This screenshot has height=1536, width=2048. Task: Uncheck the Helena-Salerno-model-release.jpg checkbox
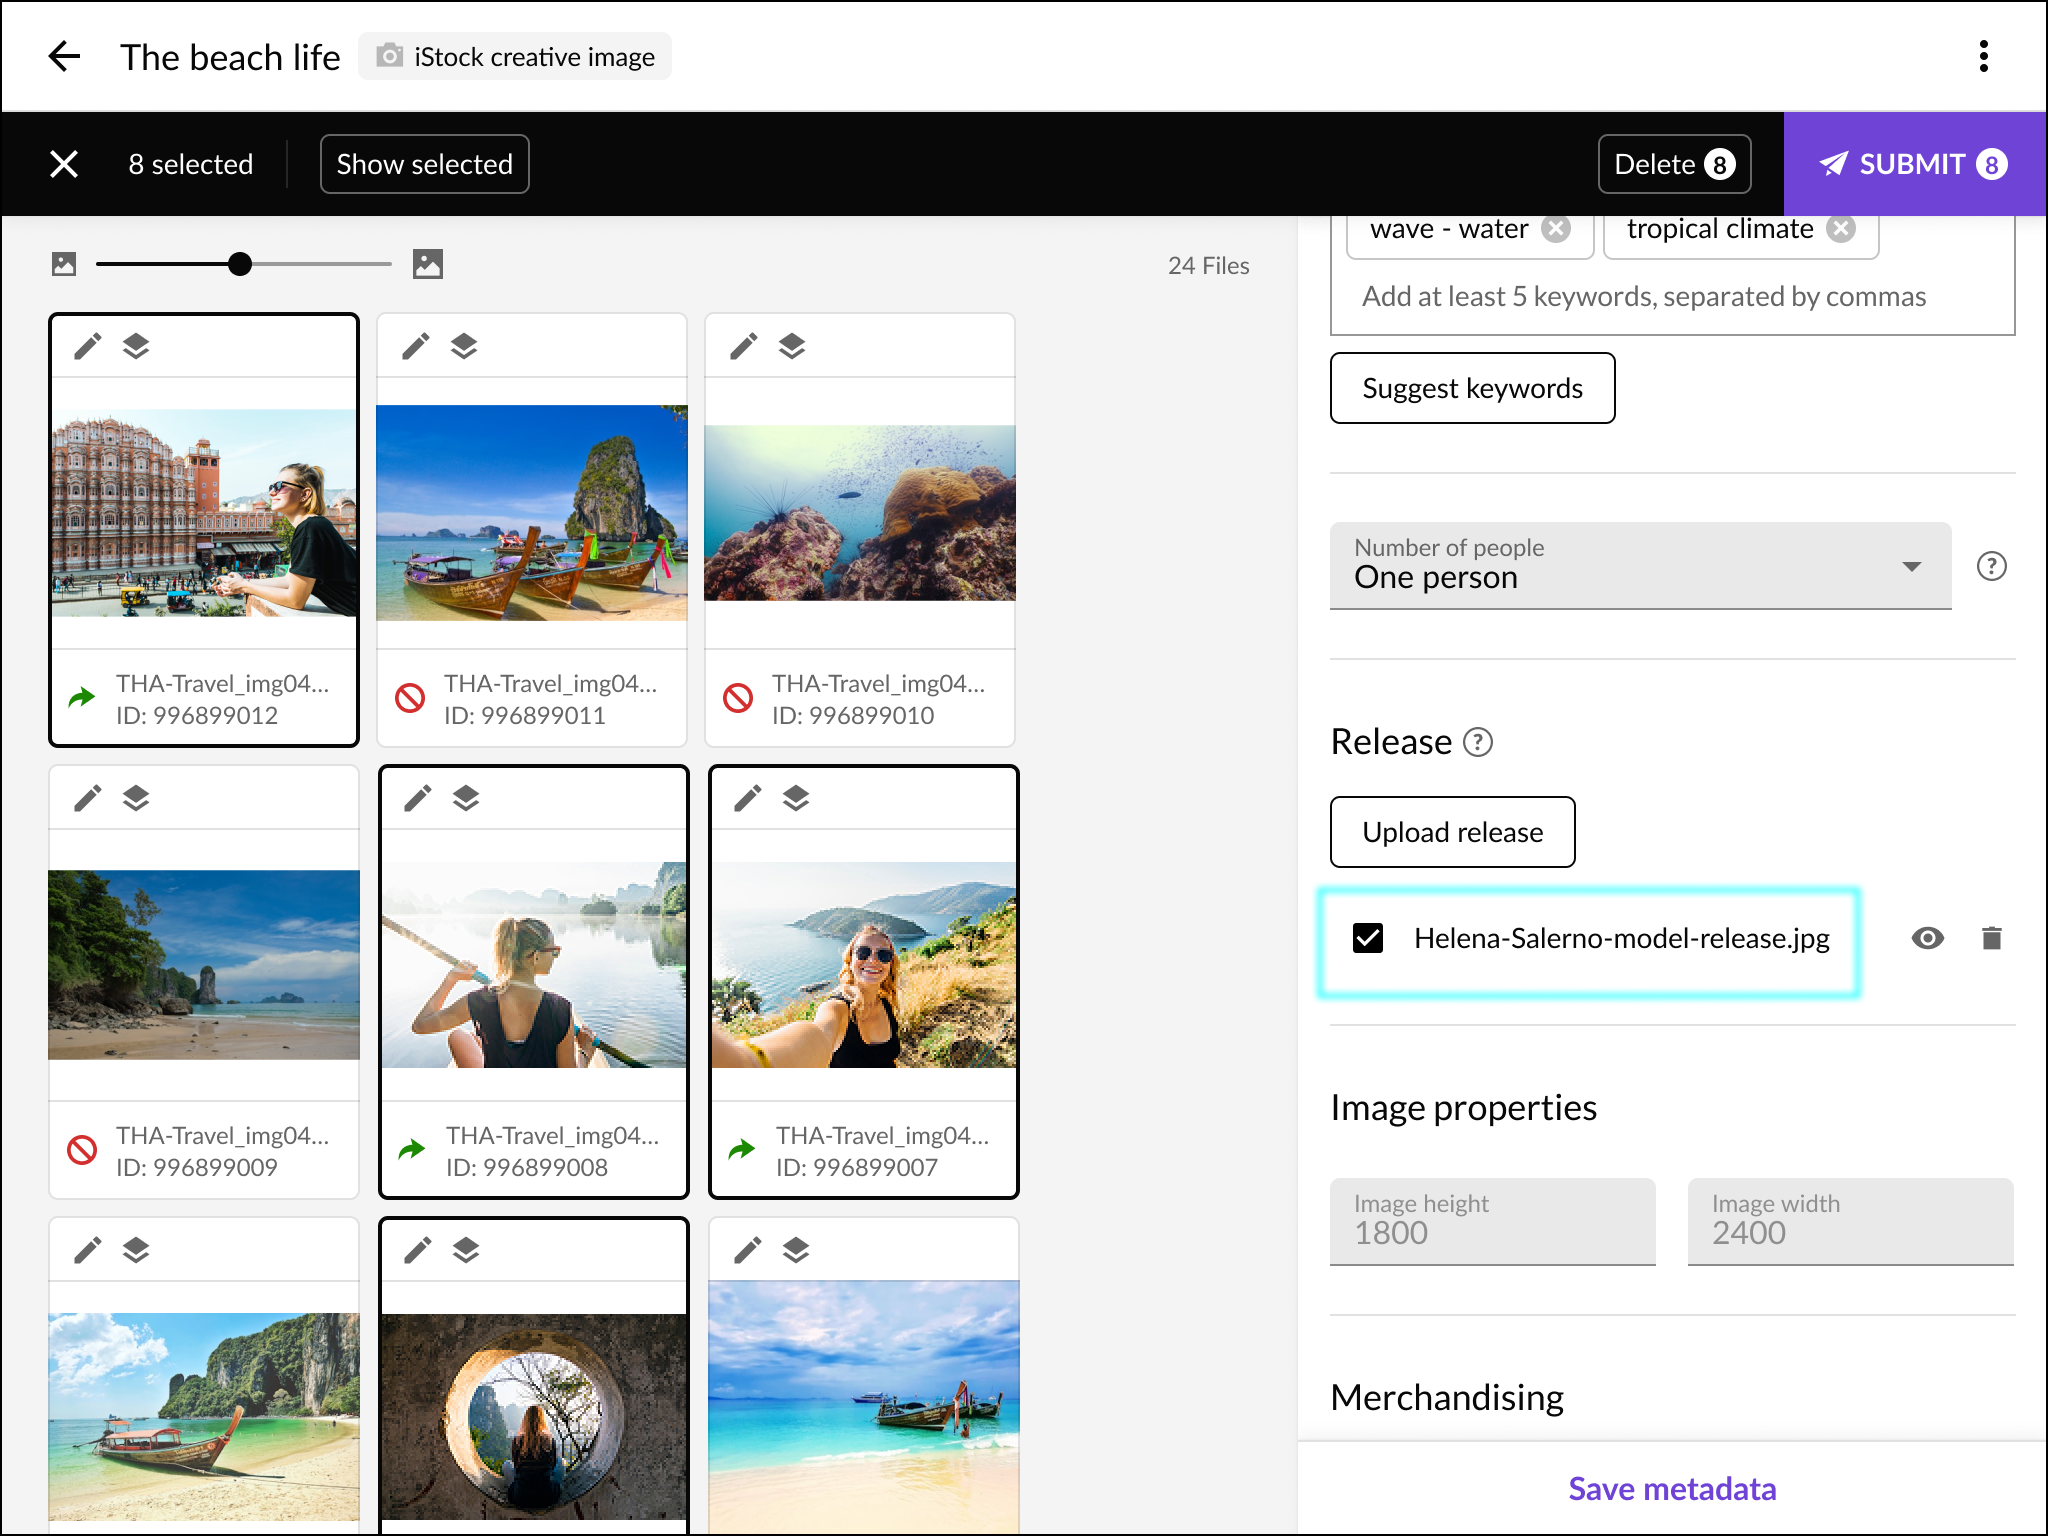pos(1368,938)
